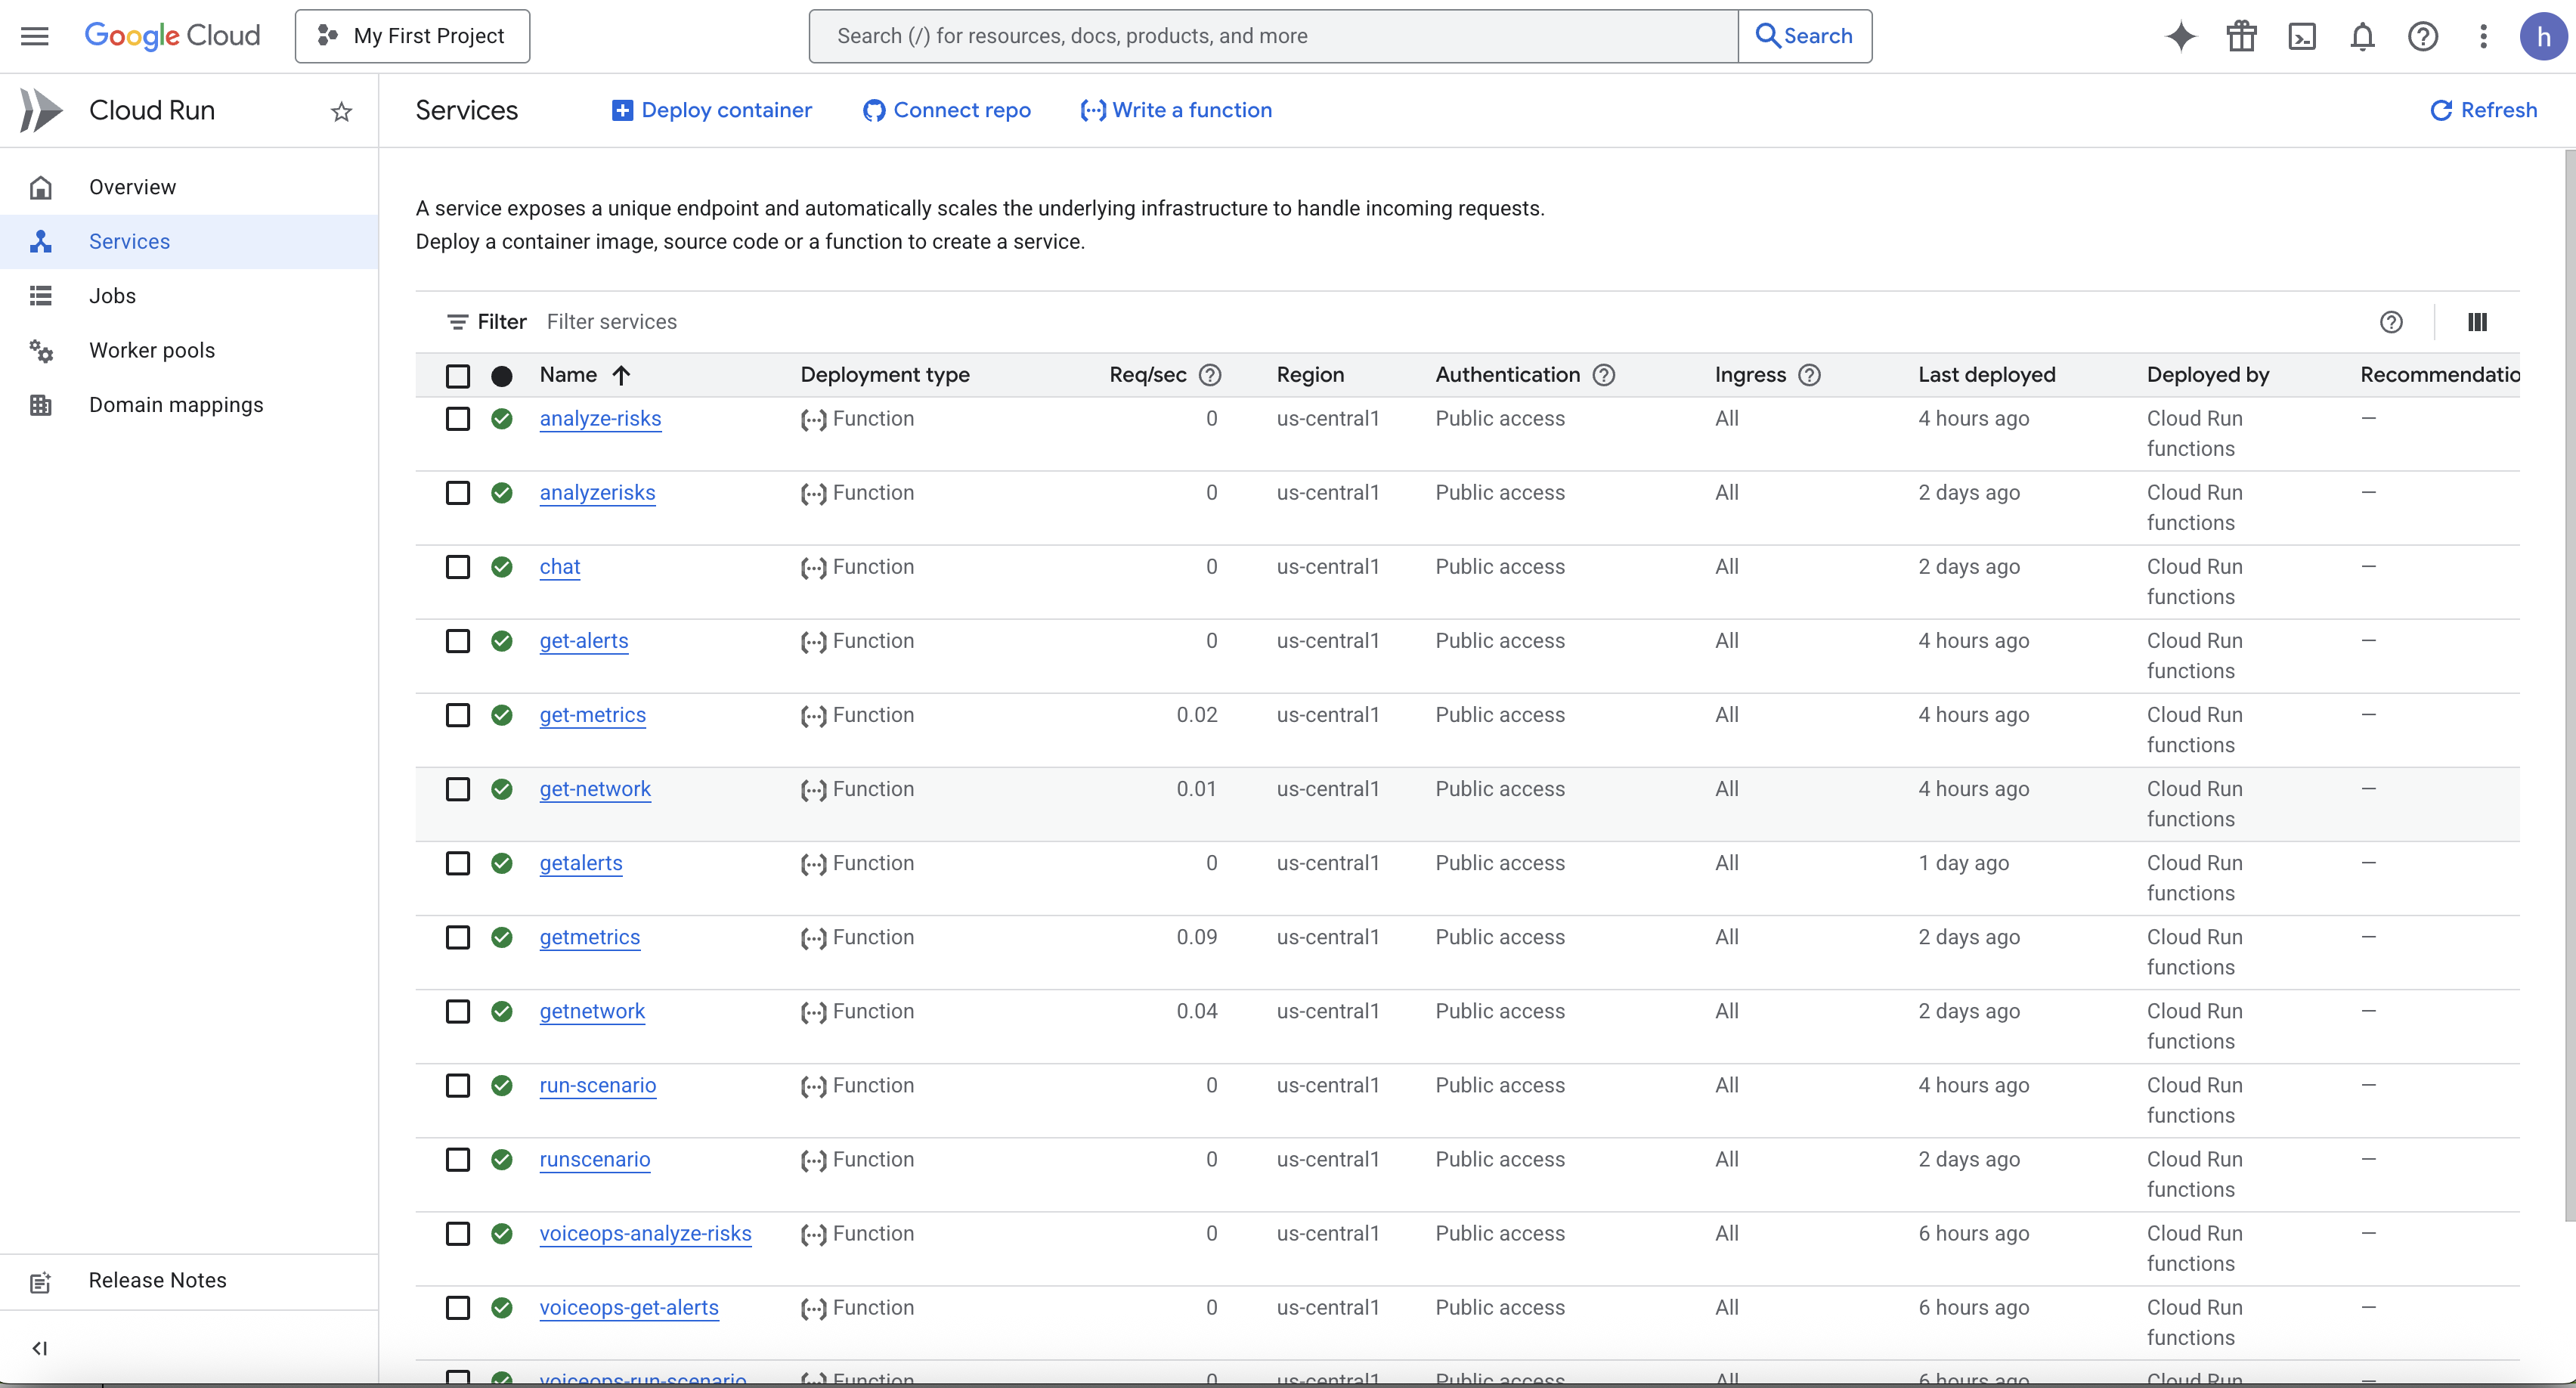Pin Cloud Run with star icon

pos(342,111)
